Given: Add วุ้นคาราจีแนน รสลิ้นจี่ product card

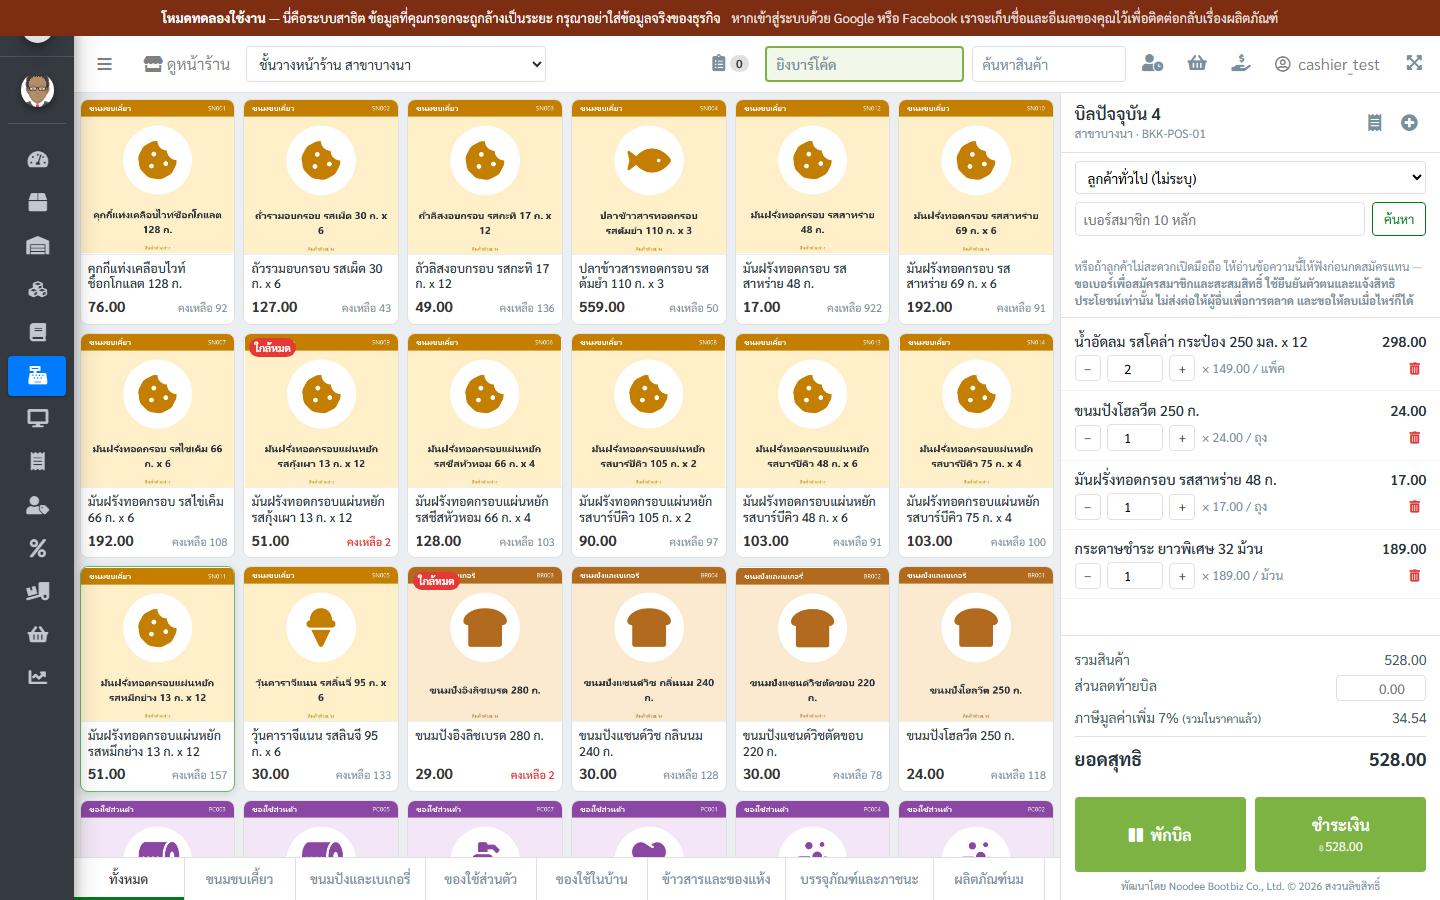Looking at the screenshot, I should point(321,678).
